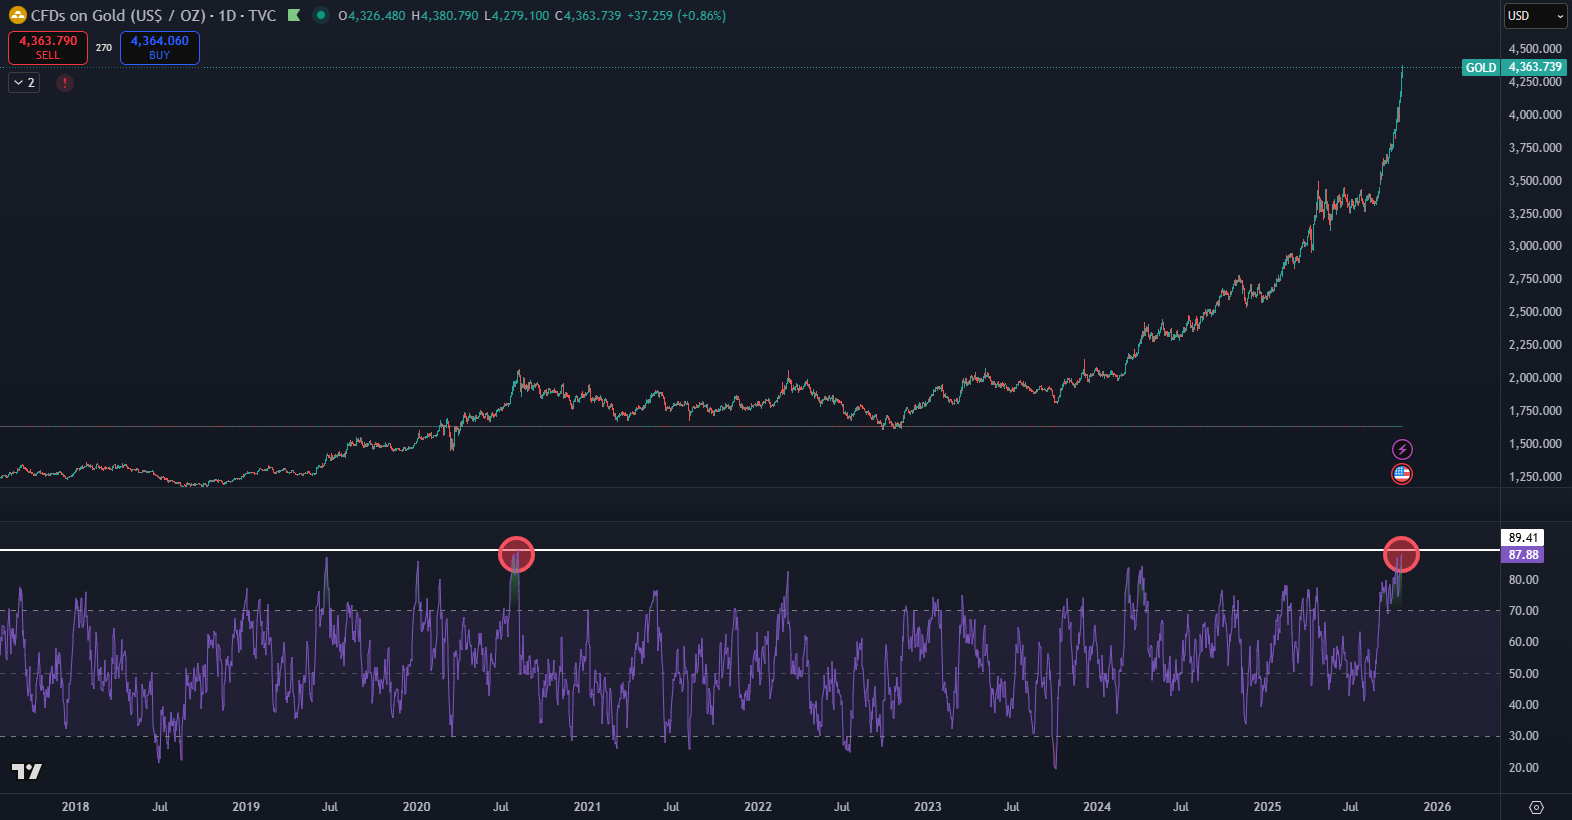
Task: Click the 3,500.000 price axis label
Action: coord(1535,181)
